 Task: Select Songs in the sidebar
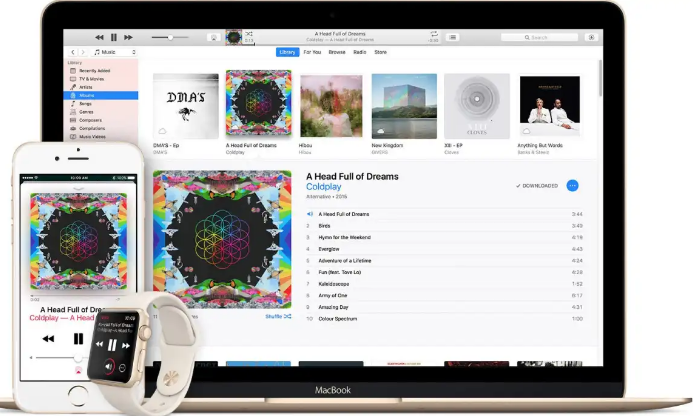tap(101, 103)
